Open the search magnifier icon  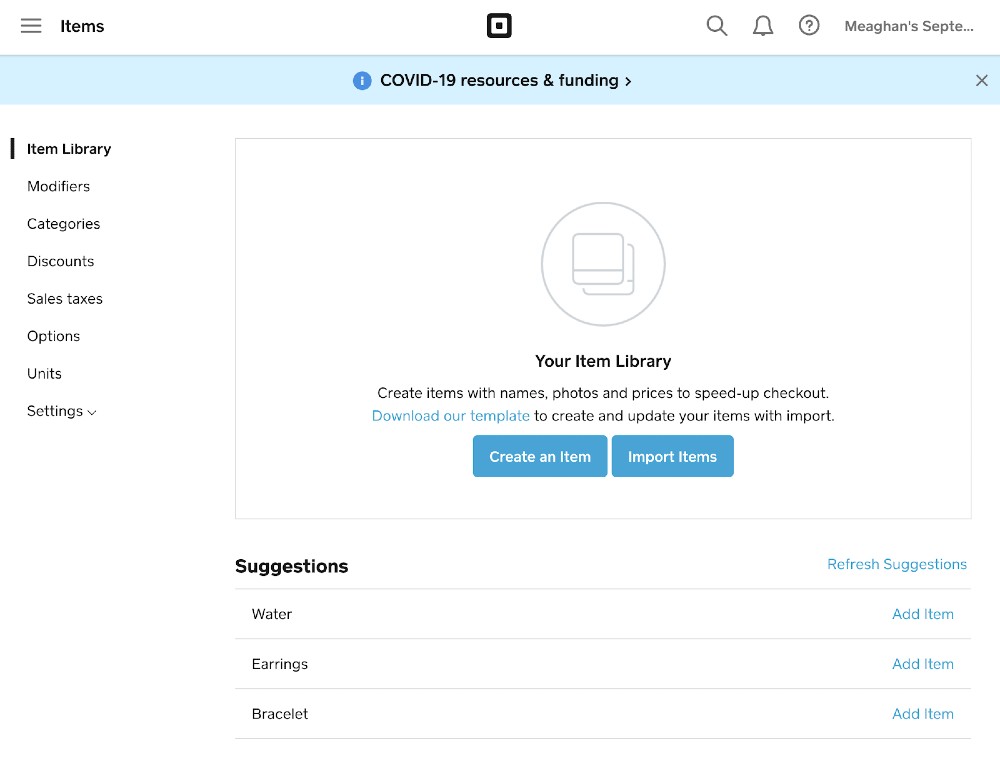tap(716, 26)
